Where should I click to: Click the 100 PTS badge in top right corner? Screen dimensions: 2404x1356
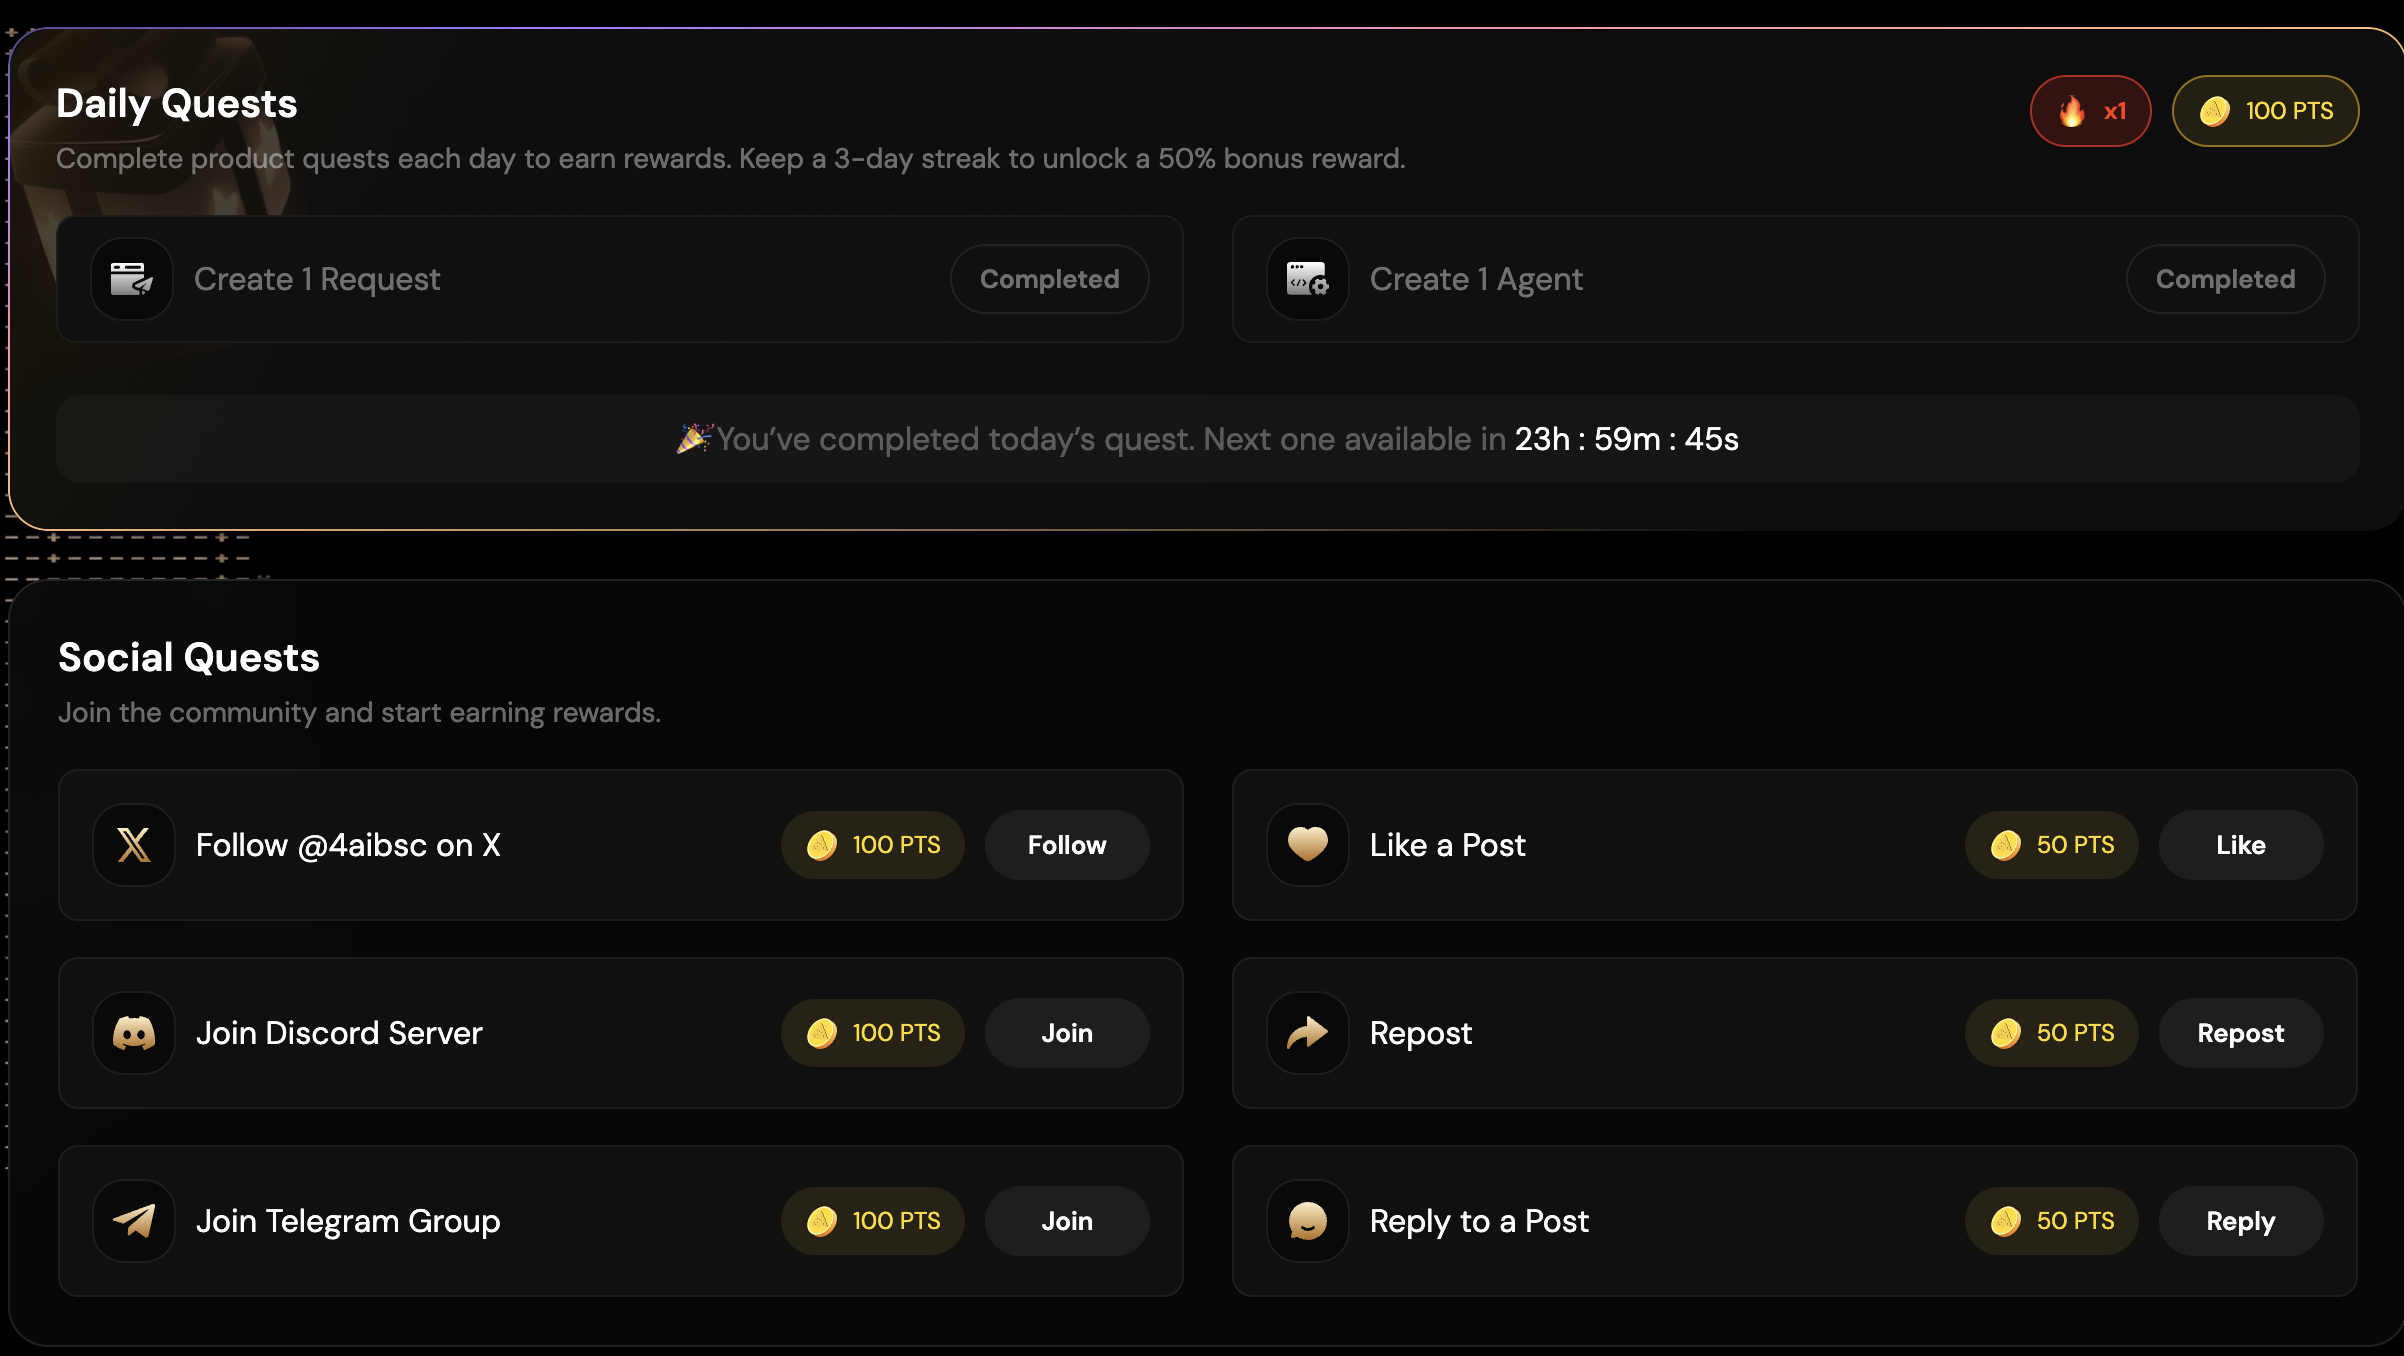2265,110
